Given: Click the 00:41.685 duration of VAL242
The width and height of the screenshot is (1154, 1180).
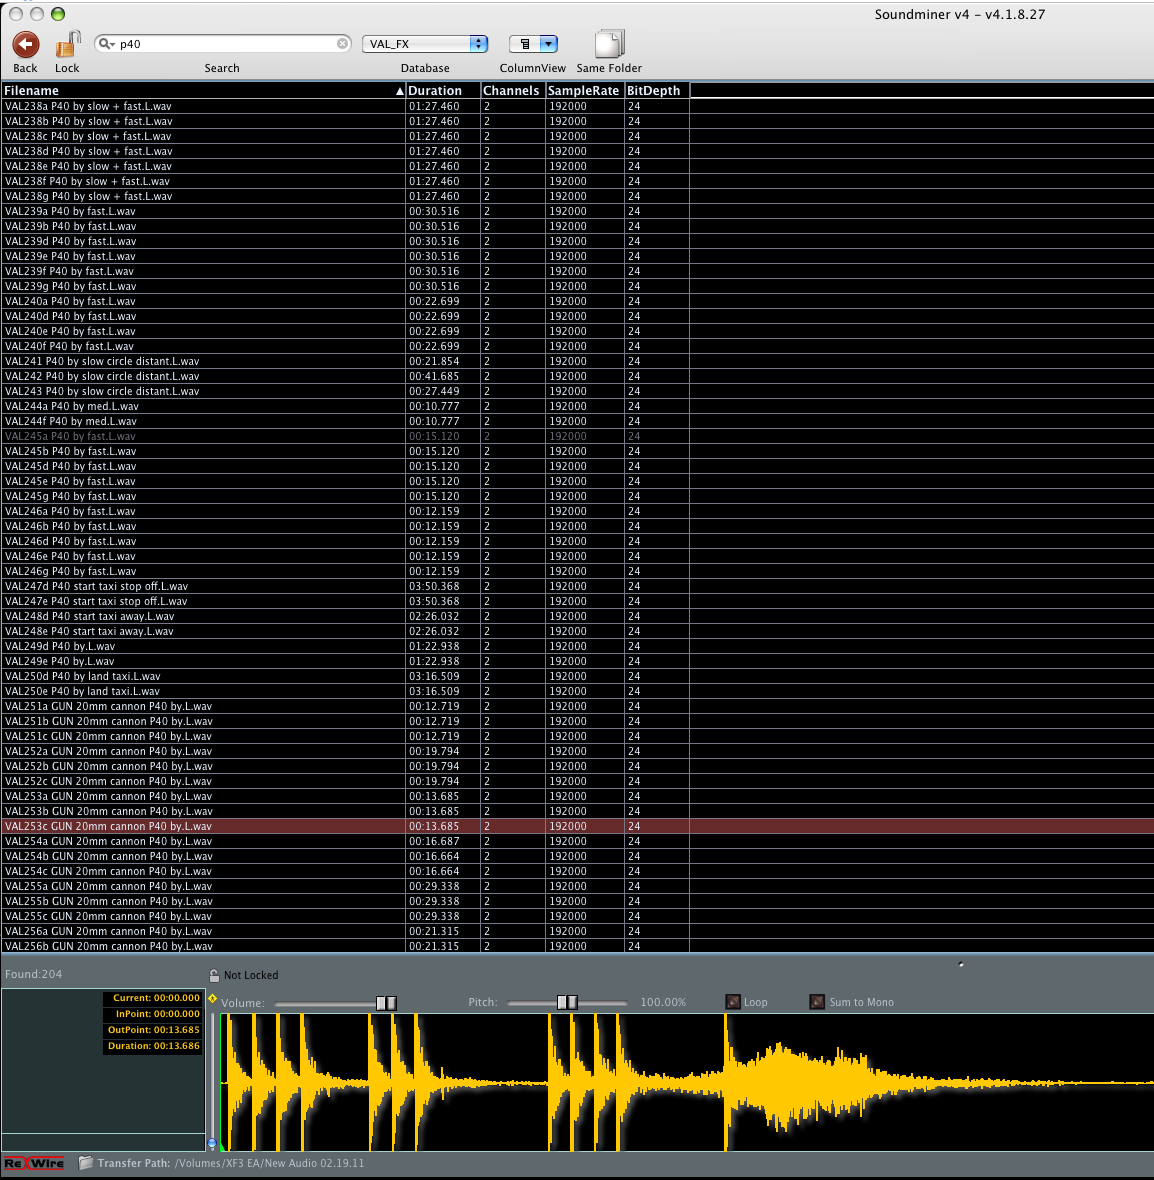Looking at the screenshot, I should (434, 376).
